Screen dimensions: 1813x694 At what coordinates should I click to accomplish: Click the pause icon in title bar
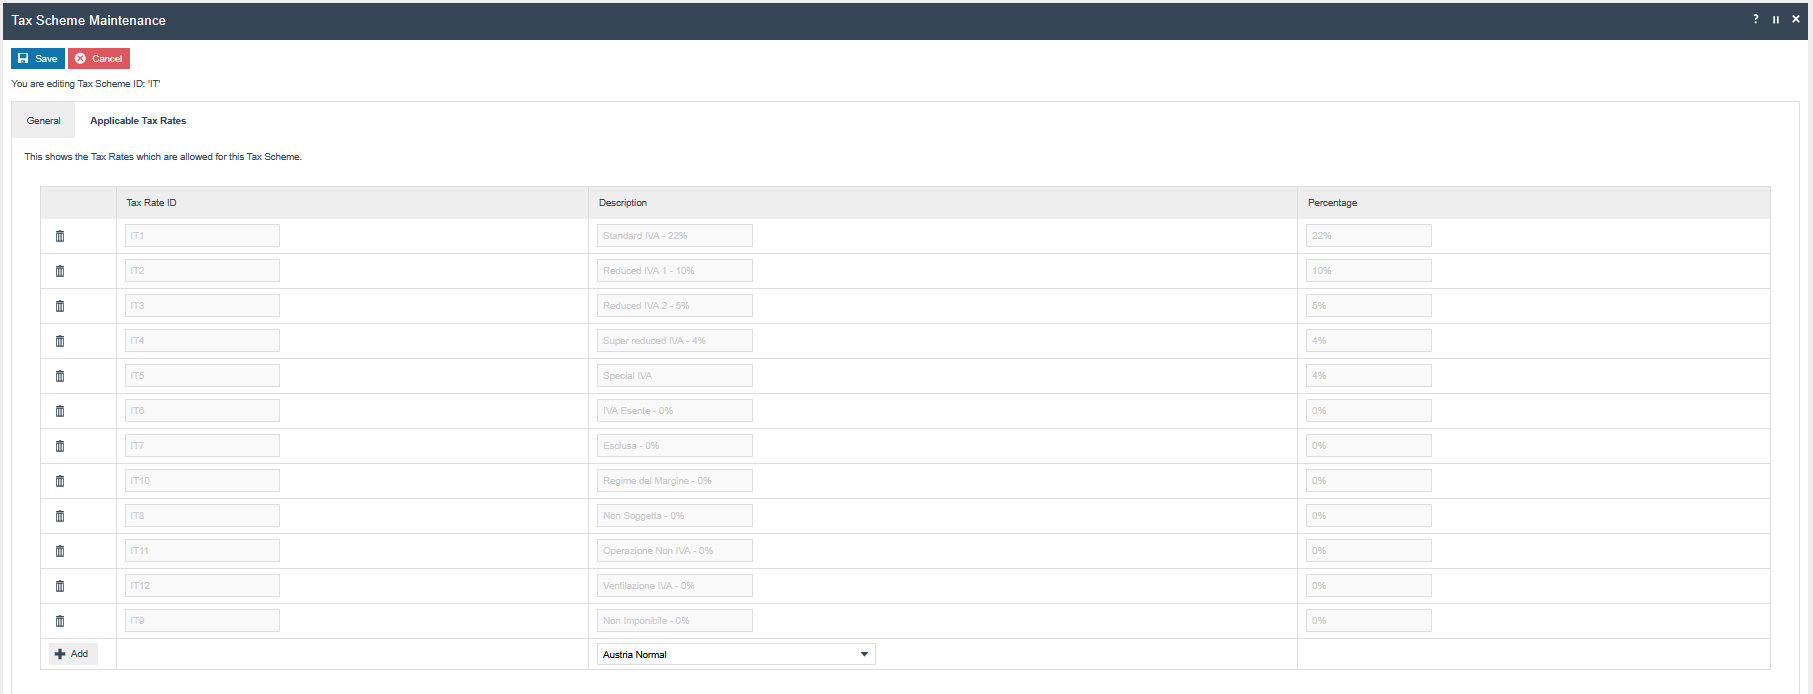coord(1776,19)
